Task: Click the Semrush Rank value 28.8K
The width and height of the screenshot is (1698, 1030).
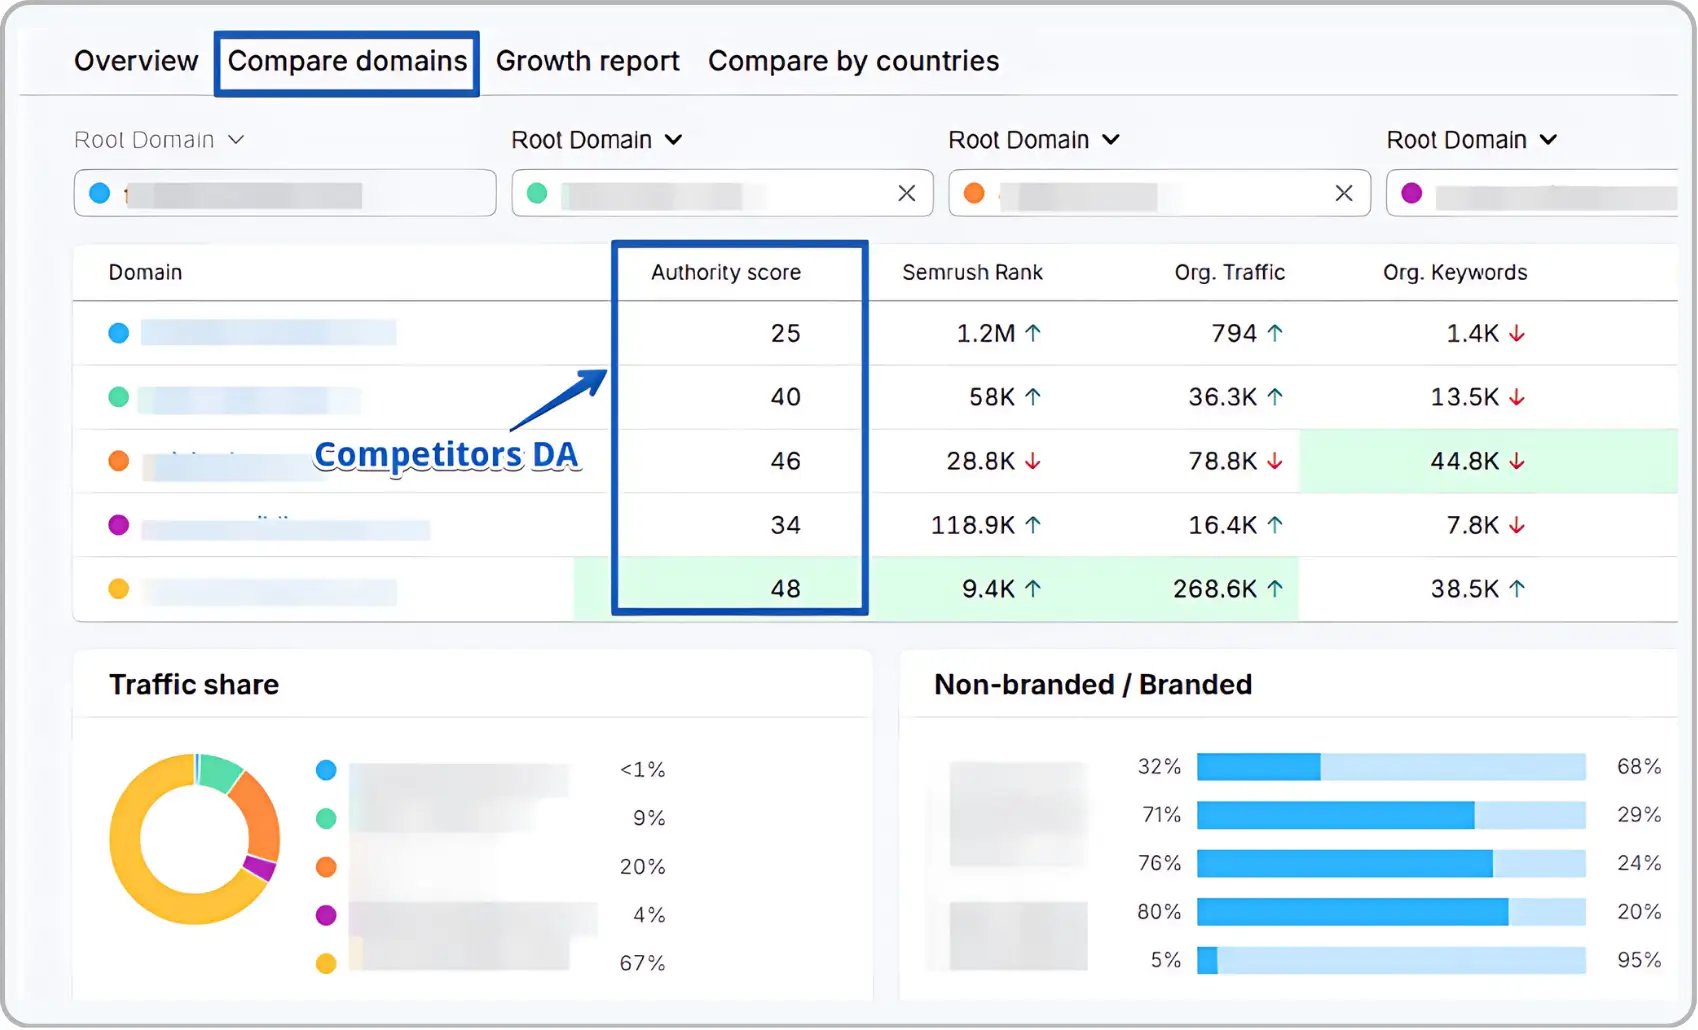Action: click(981, 461)
